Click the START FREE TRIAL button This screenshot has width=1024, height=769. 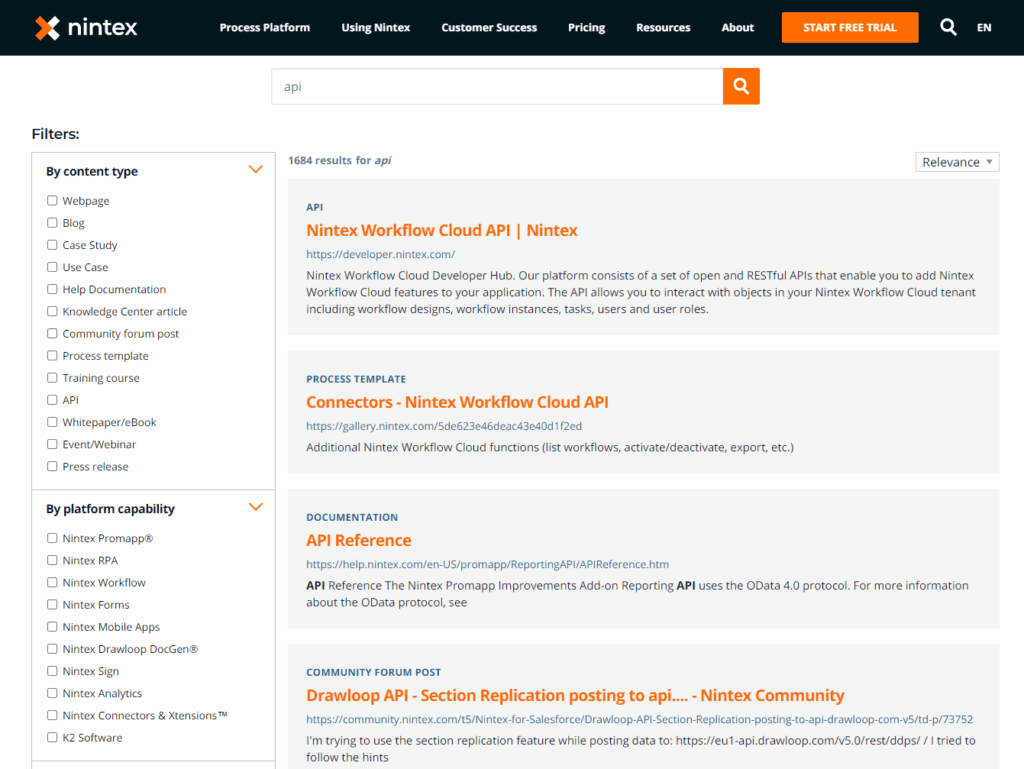pyautogui.click(x=849, y=27)
